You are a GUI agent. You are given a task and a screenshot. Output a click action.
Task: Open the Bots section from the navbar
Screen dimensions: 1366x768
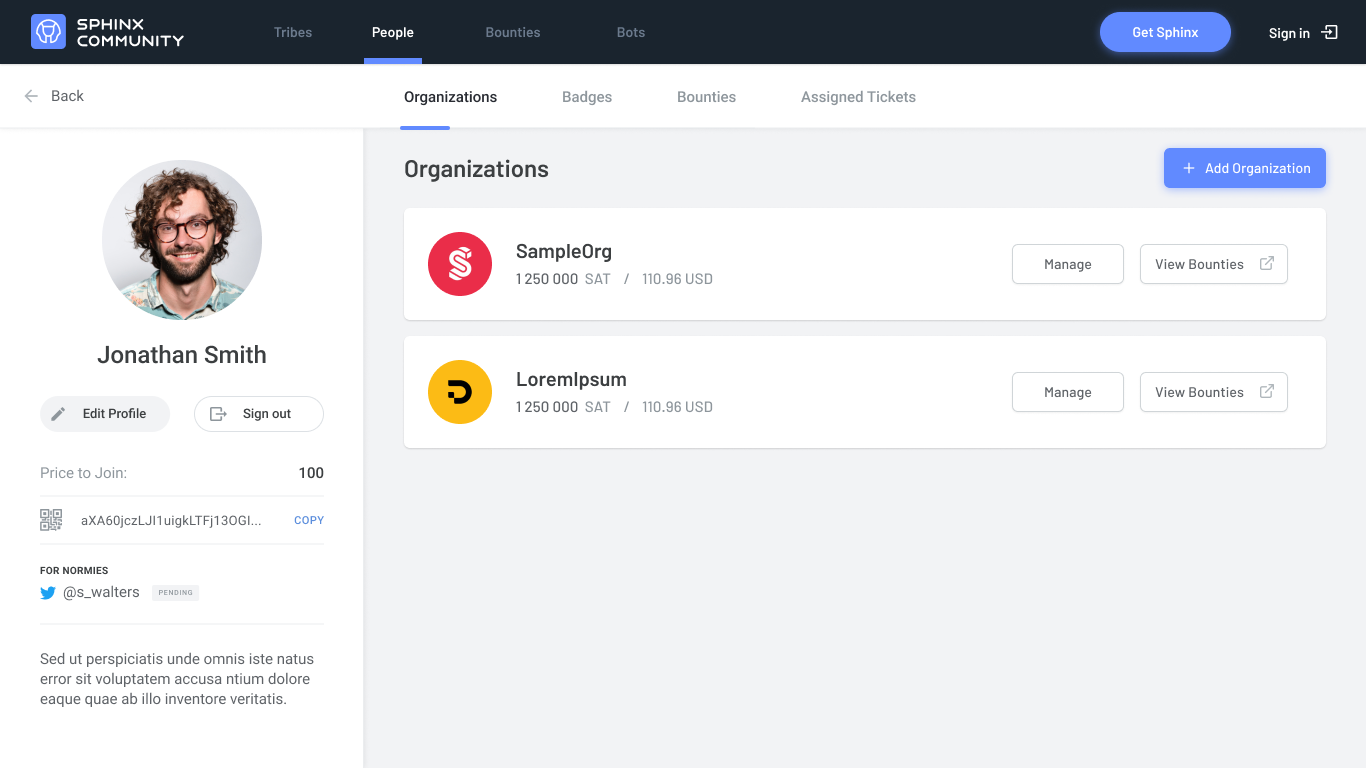coord(630,31)
